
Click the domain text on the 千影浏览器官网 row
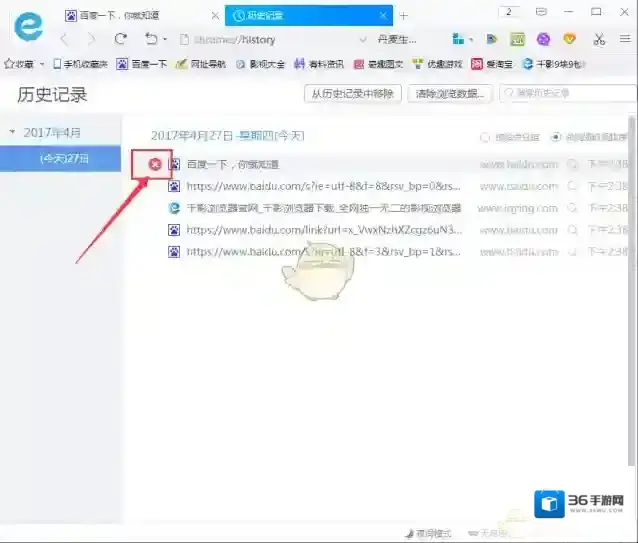tap(518, 208)
